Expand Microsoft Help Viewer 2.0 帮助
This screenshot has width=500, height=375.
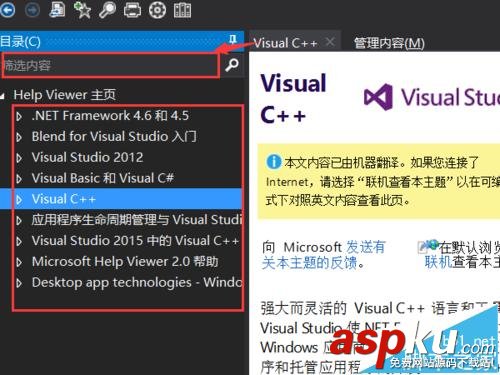click(x=19, y=262)
